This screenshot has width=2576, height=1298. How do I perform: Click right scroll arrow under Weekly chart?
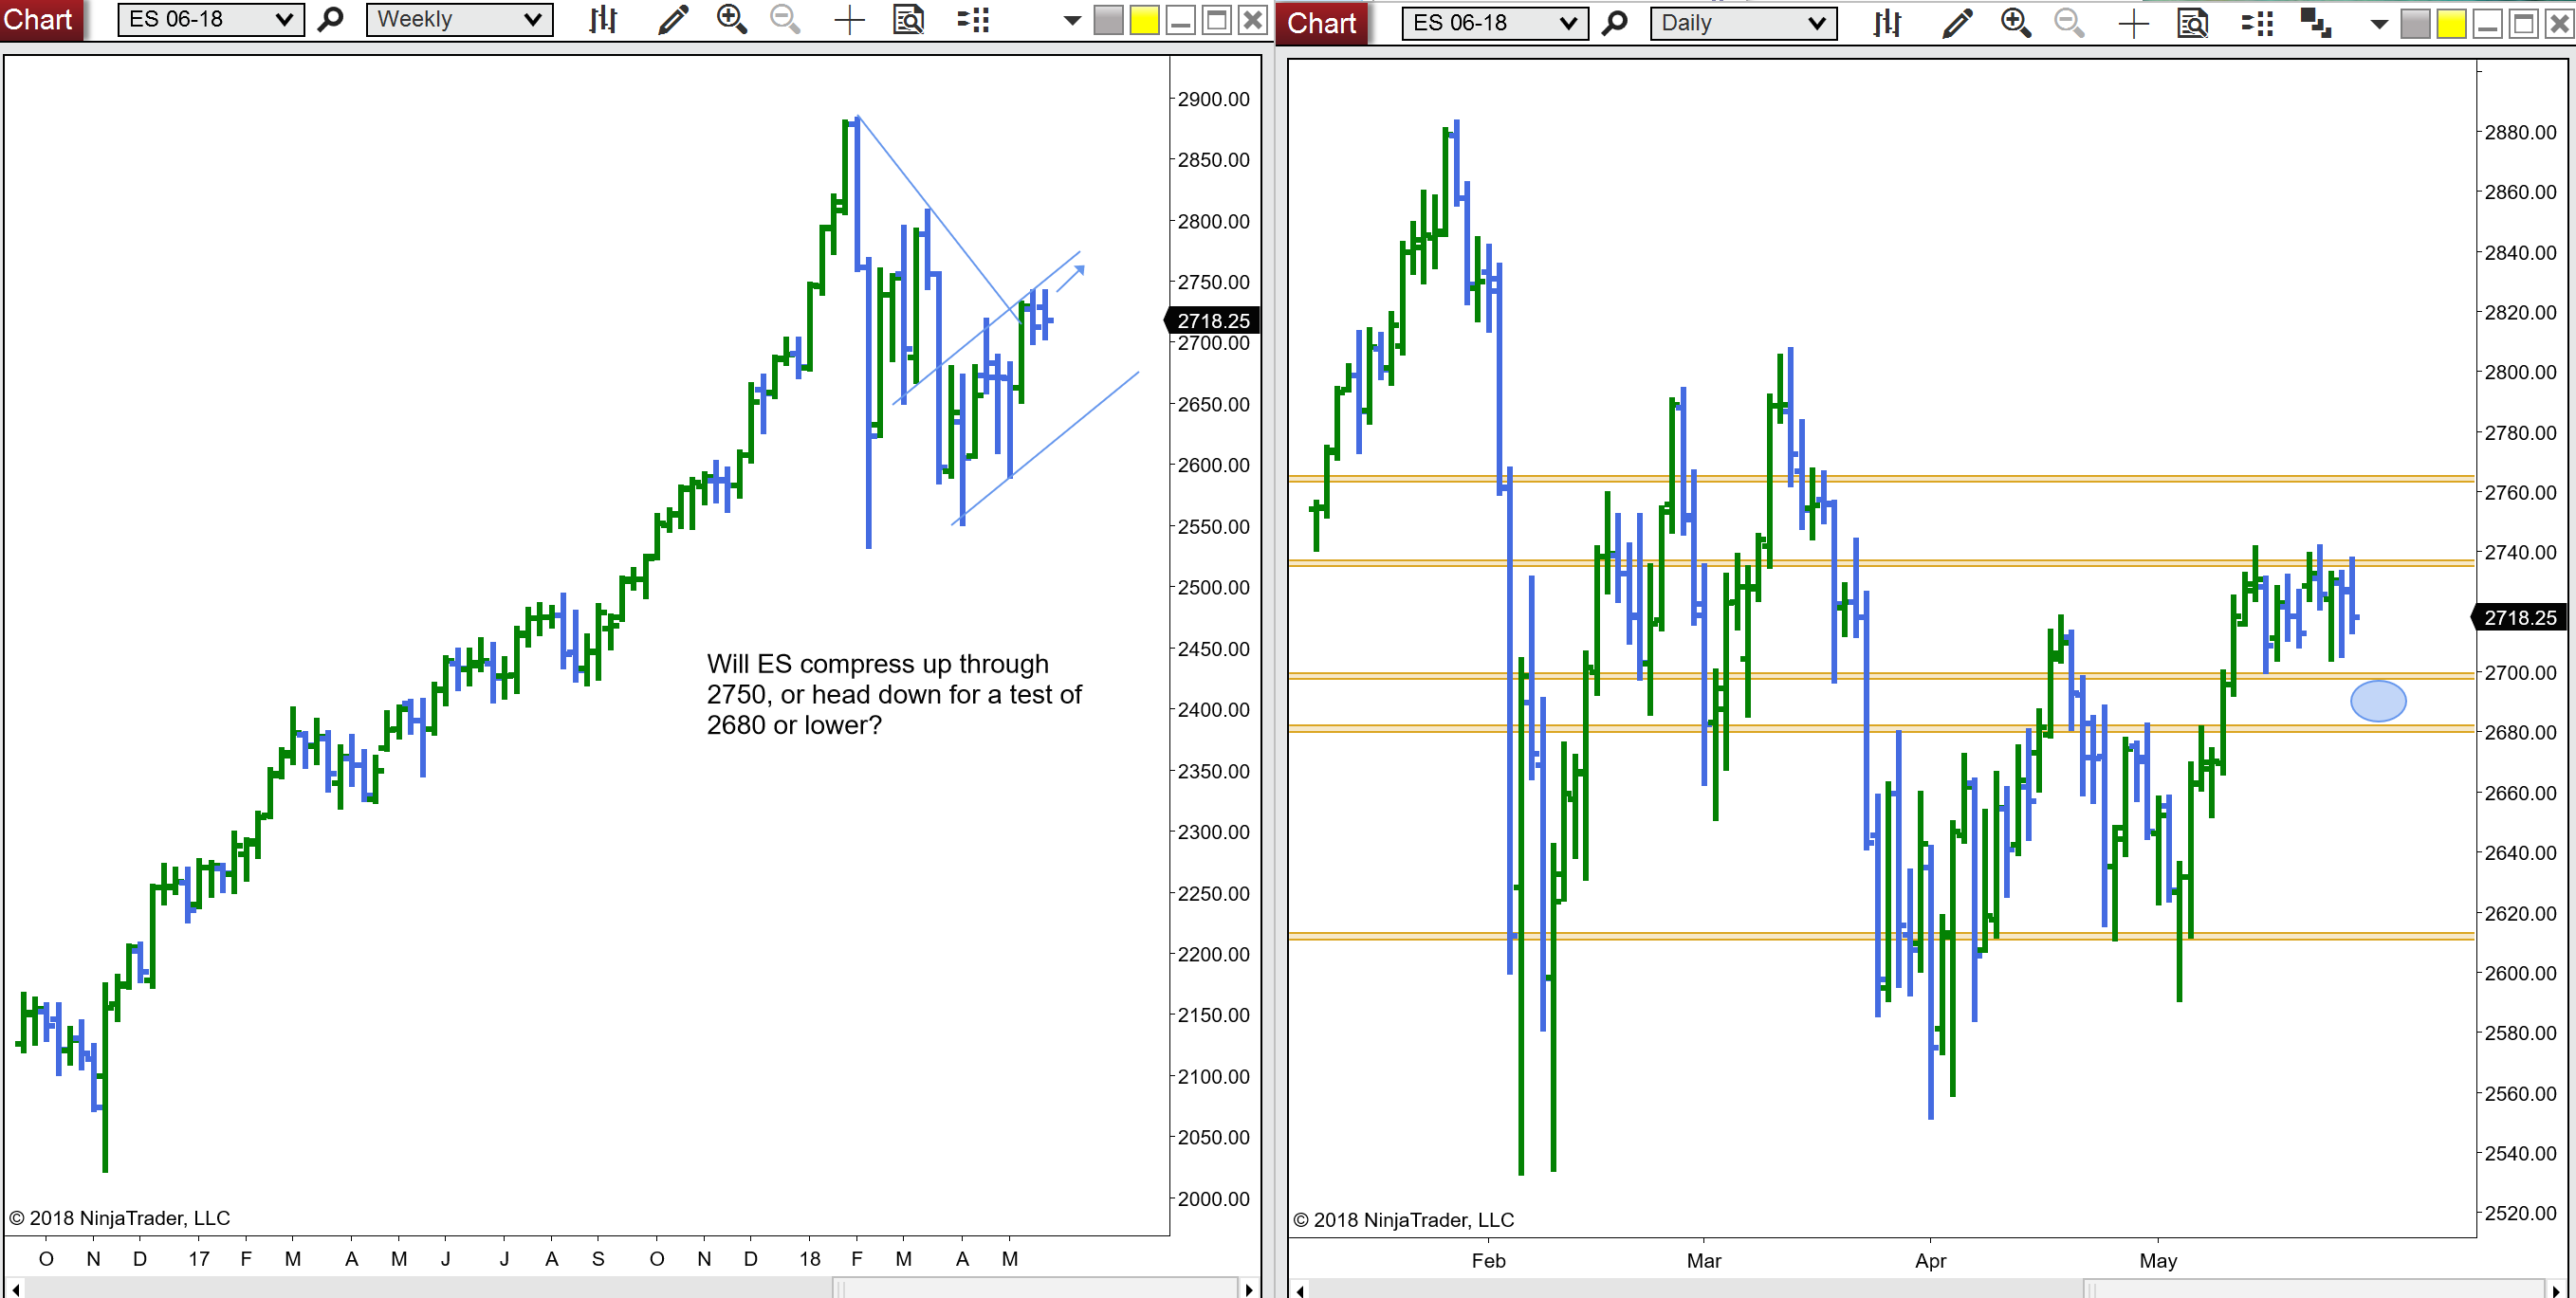click(1249, 1289)
